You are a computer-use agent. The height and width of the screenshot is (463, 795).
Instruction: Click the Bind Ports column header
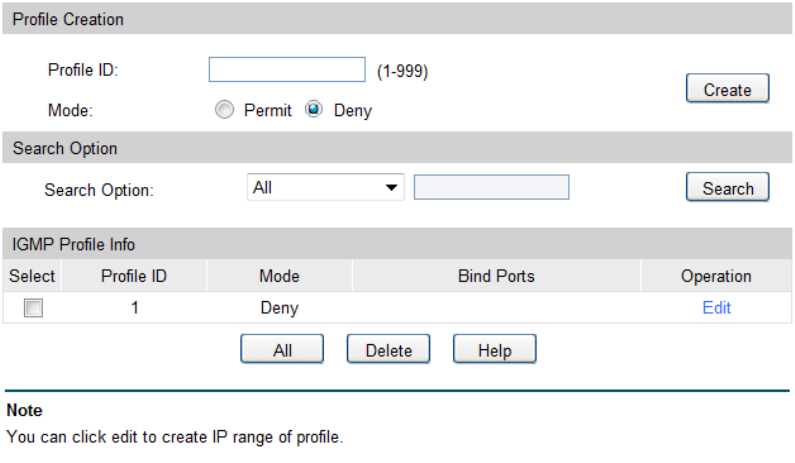(496, 276)
